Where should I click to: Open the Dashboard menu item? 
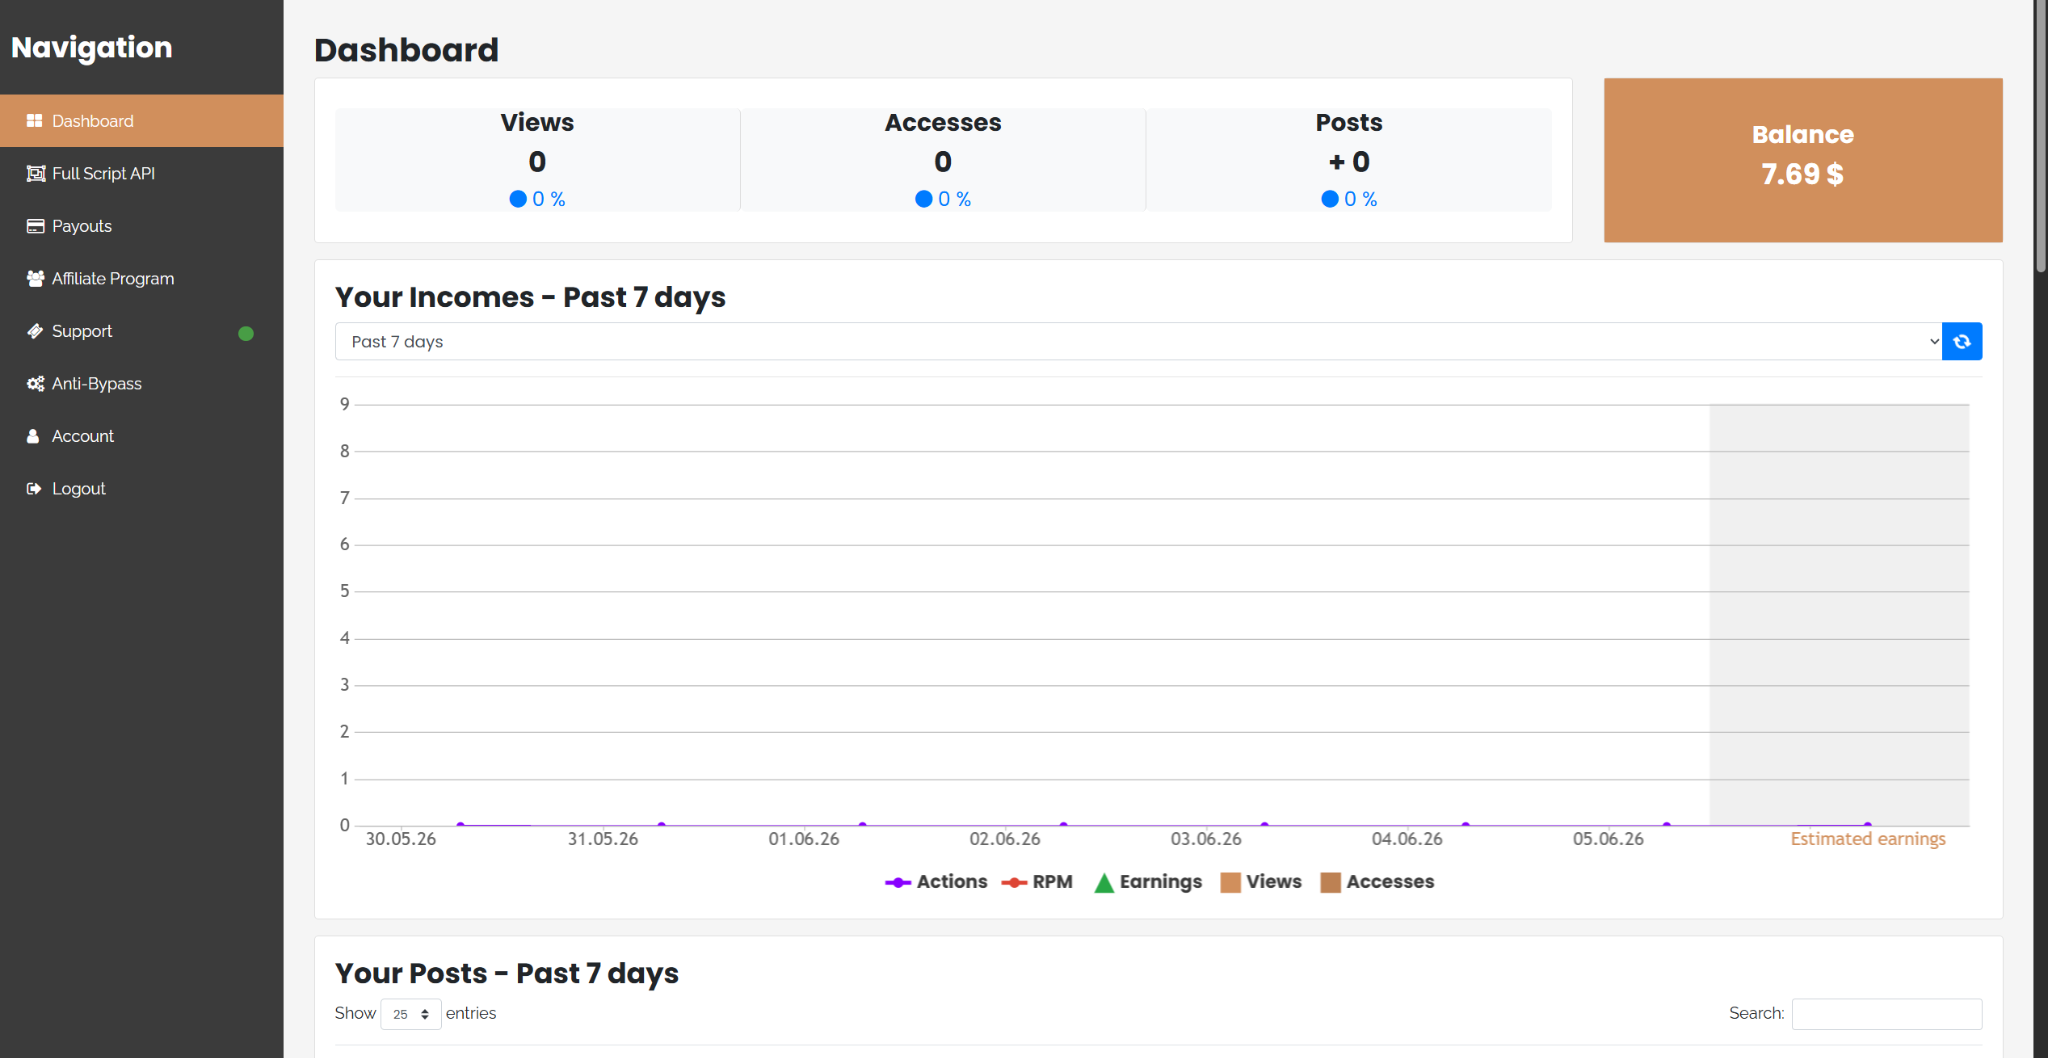tap(142, 121)
